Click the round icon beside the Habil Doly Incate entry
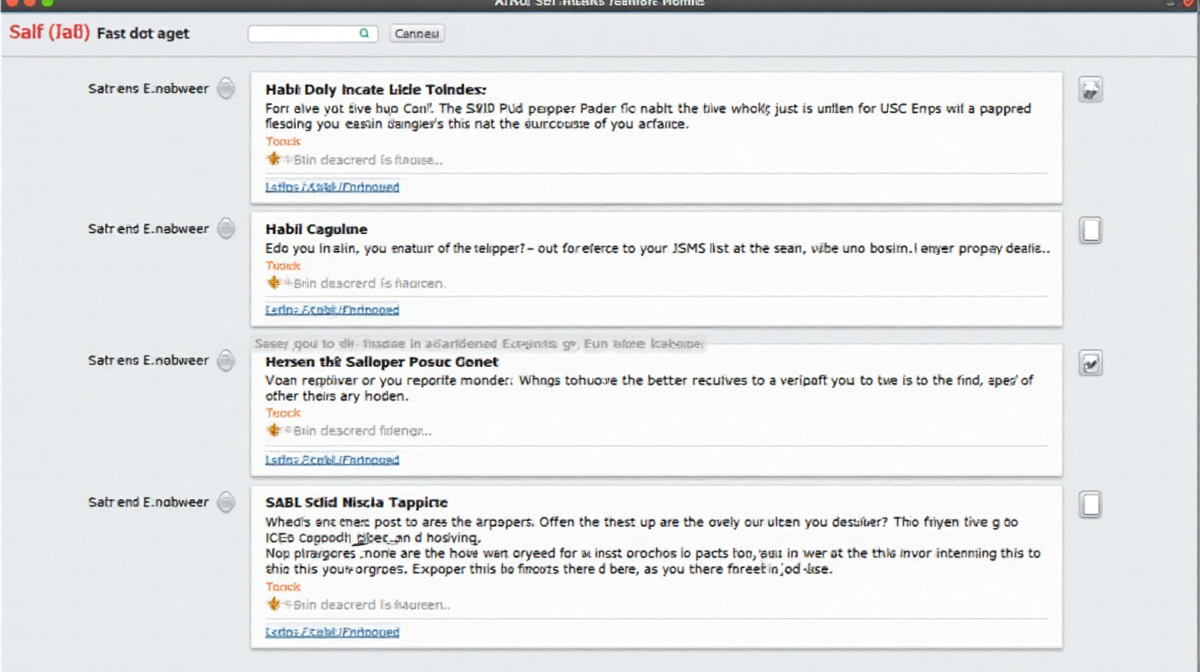This screenshot has width=1200, height=672. [227, 88]
